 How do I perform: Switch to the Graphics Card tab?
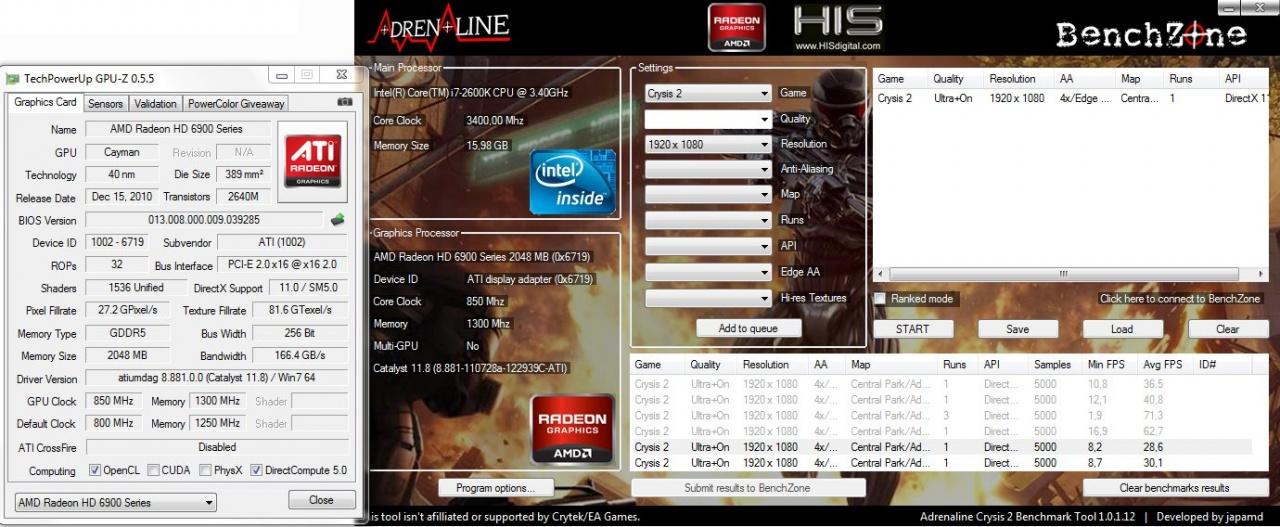coord(45,102)
